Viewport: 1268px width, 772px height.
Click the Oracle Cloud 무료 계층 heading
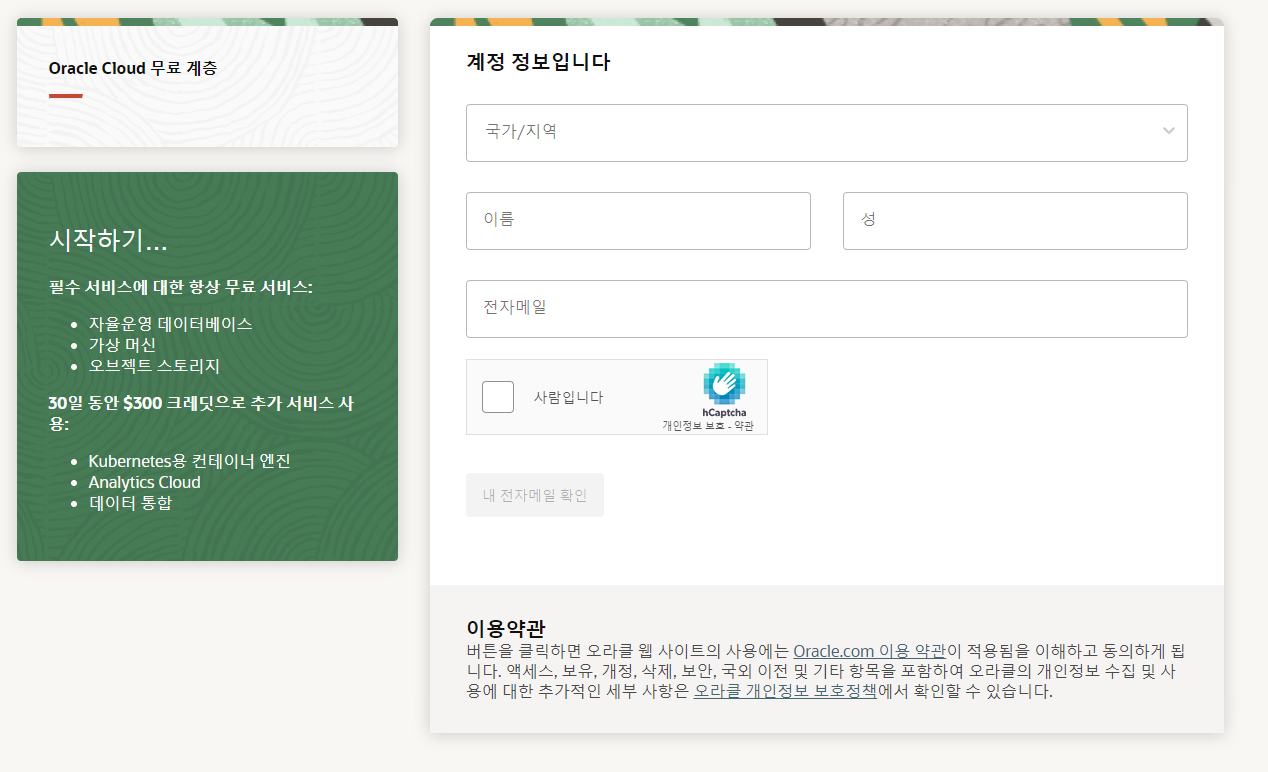click(x=133, y=69)
